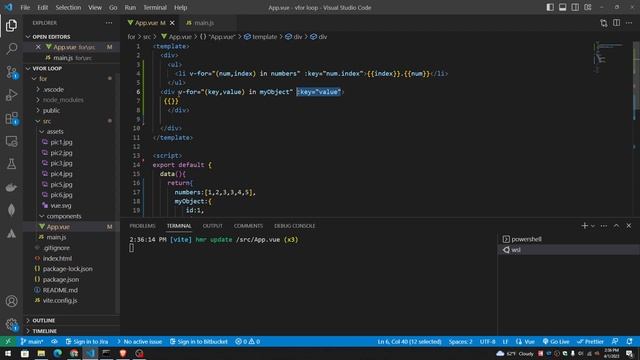This screenshot has height=360, width=640.
Task: Switch to Problems panel tab
Action: pos(142,226)
